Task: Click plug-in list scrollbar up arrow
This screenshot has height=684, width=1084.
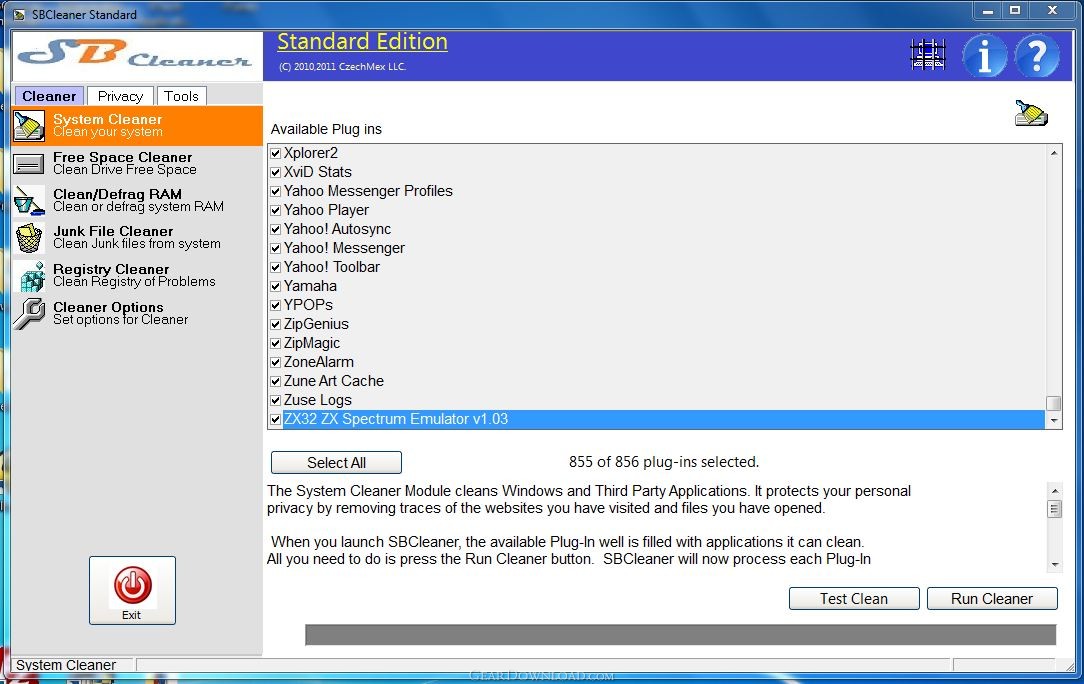Action: tap(1054, 153)
